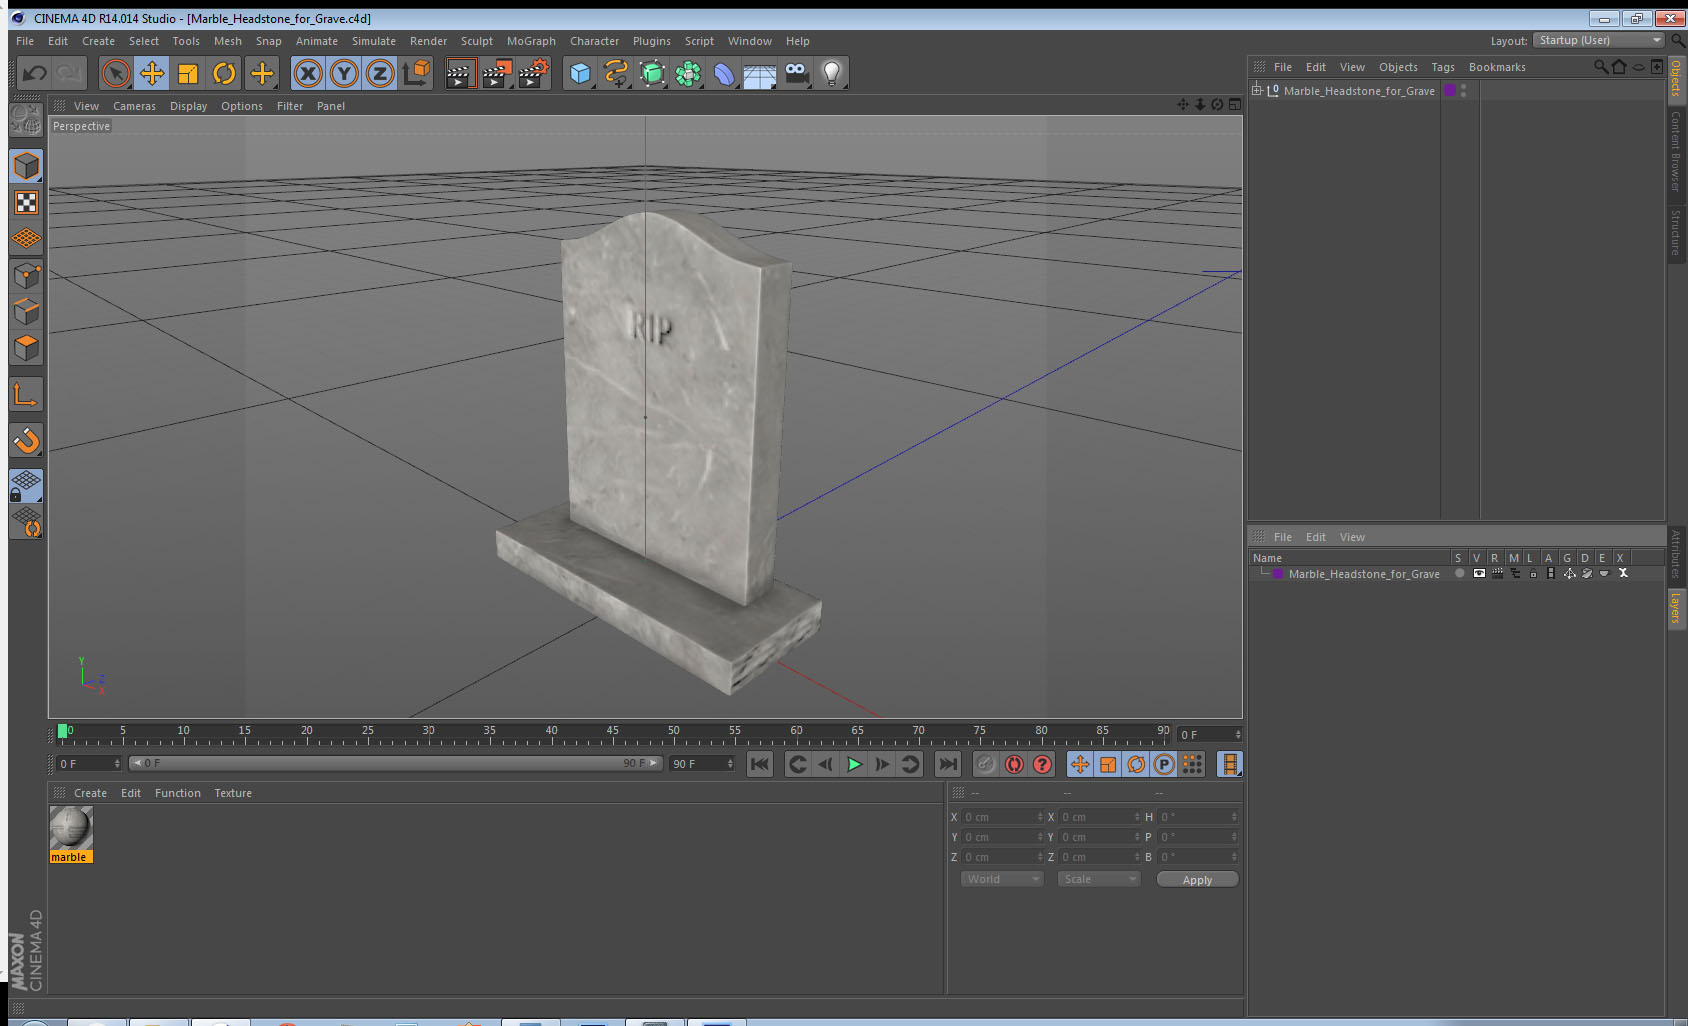This screenshot has width=1688, height=1026.
Task: Click frame 45 on the timeline ruler
Action: click(612, 732)
